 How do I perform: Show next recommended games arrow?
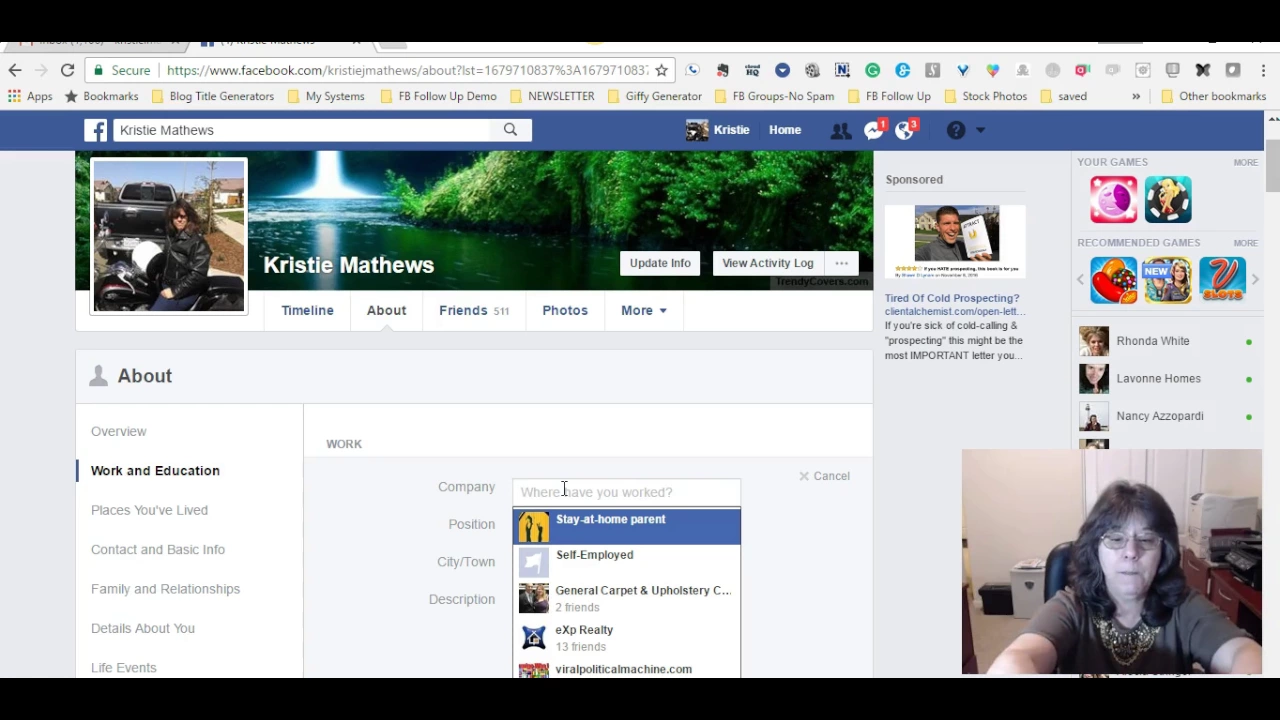click(1255, 280)
